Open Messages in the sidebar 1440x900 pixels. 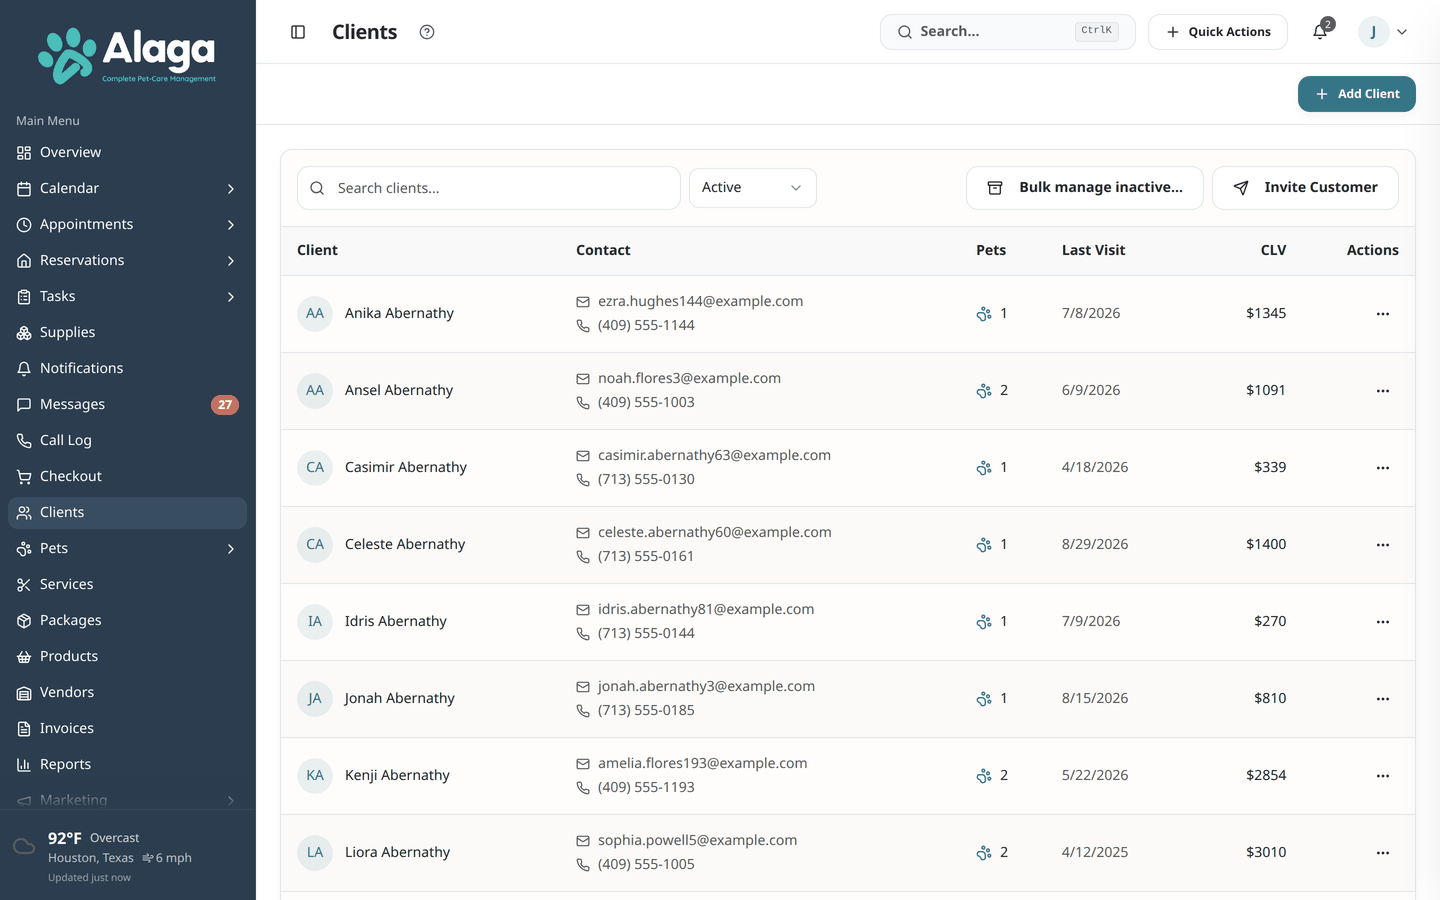point(127,405)
